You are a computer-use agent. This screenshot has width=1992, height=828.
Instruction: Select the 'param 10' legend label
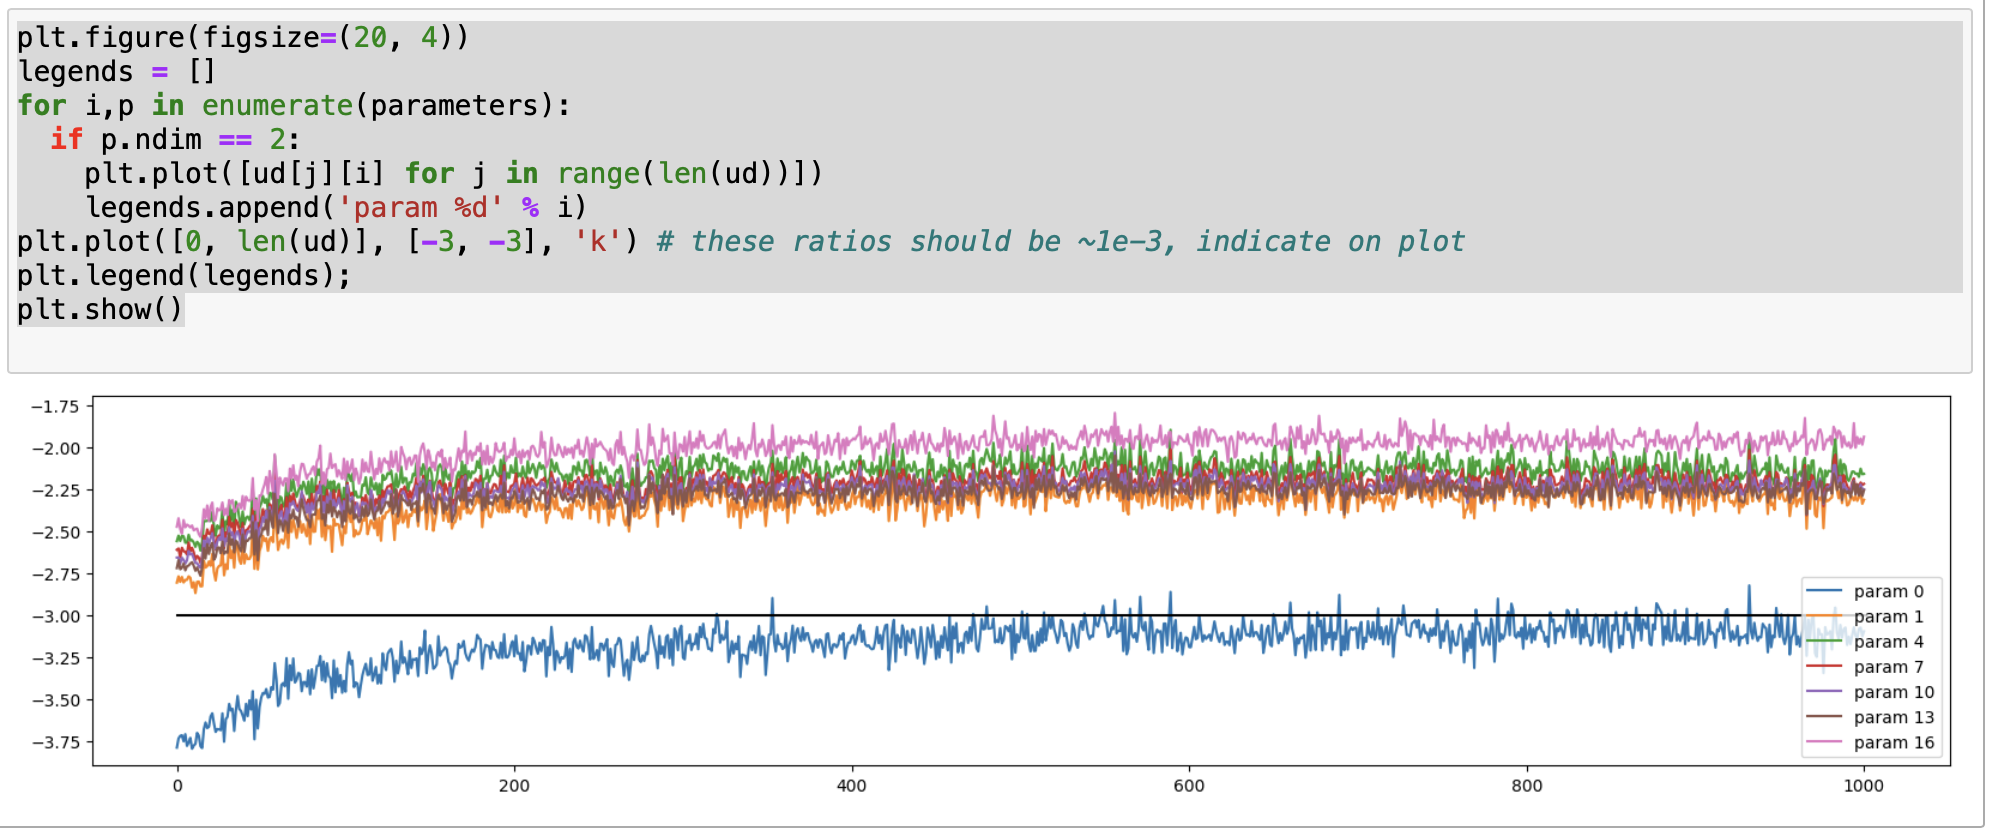[x=1893, y=692]
